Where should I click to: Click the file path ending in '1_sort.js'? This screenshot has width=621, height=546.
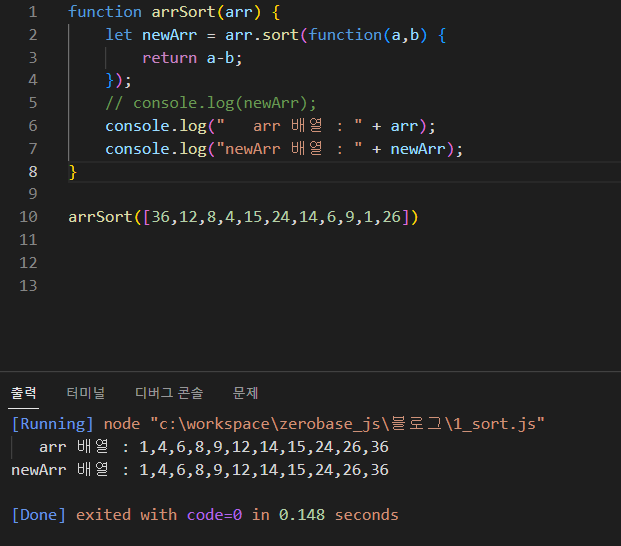point(348,424)
